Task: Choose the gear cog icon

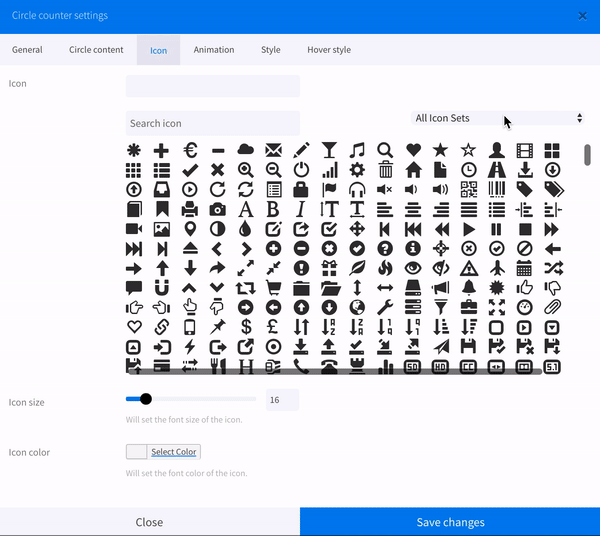Action: tap(357, 170)
